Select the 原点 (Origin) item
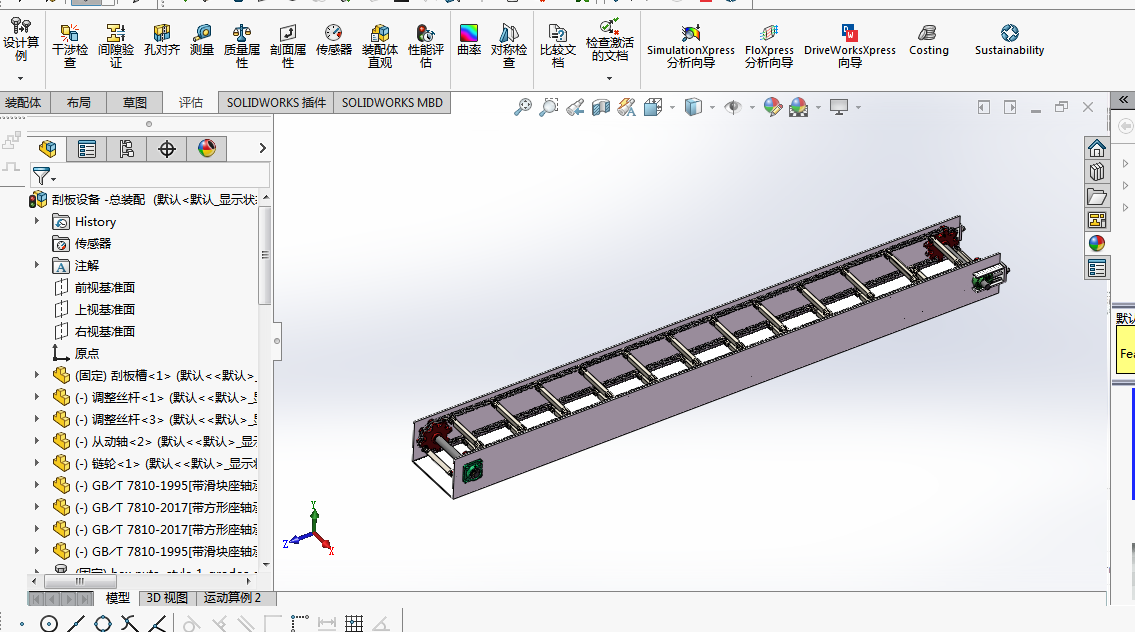1135x632 pixels. (87, 353)
